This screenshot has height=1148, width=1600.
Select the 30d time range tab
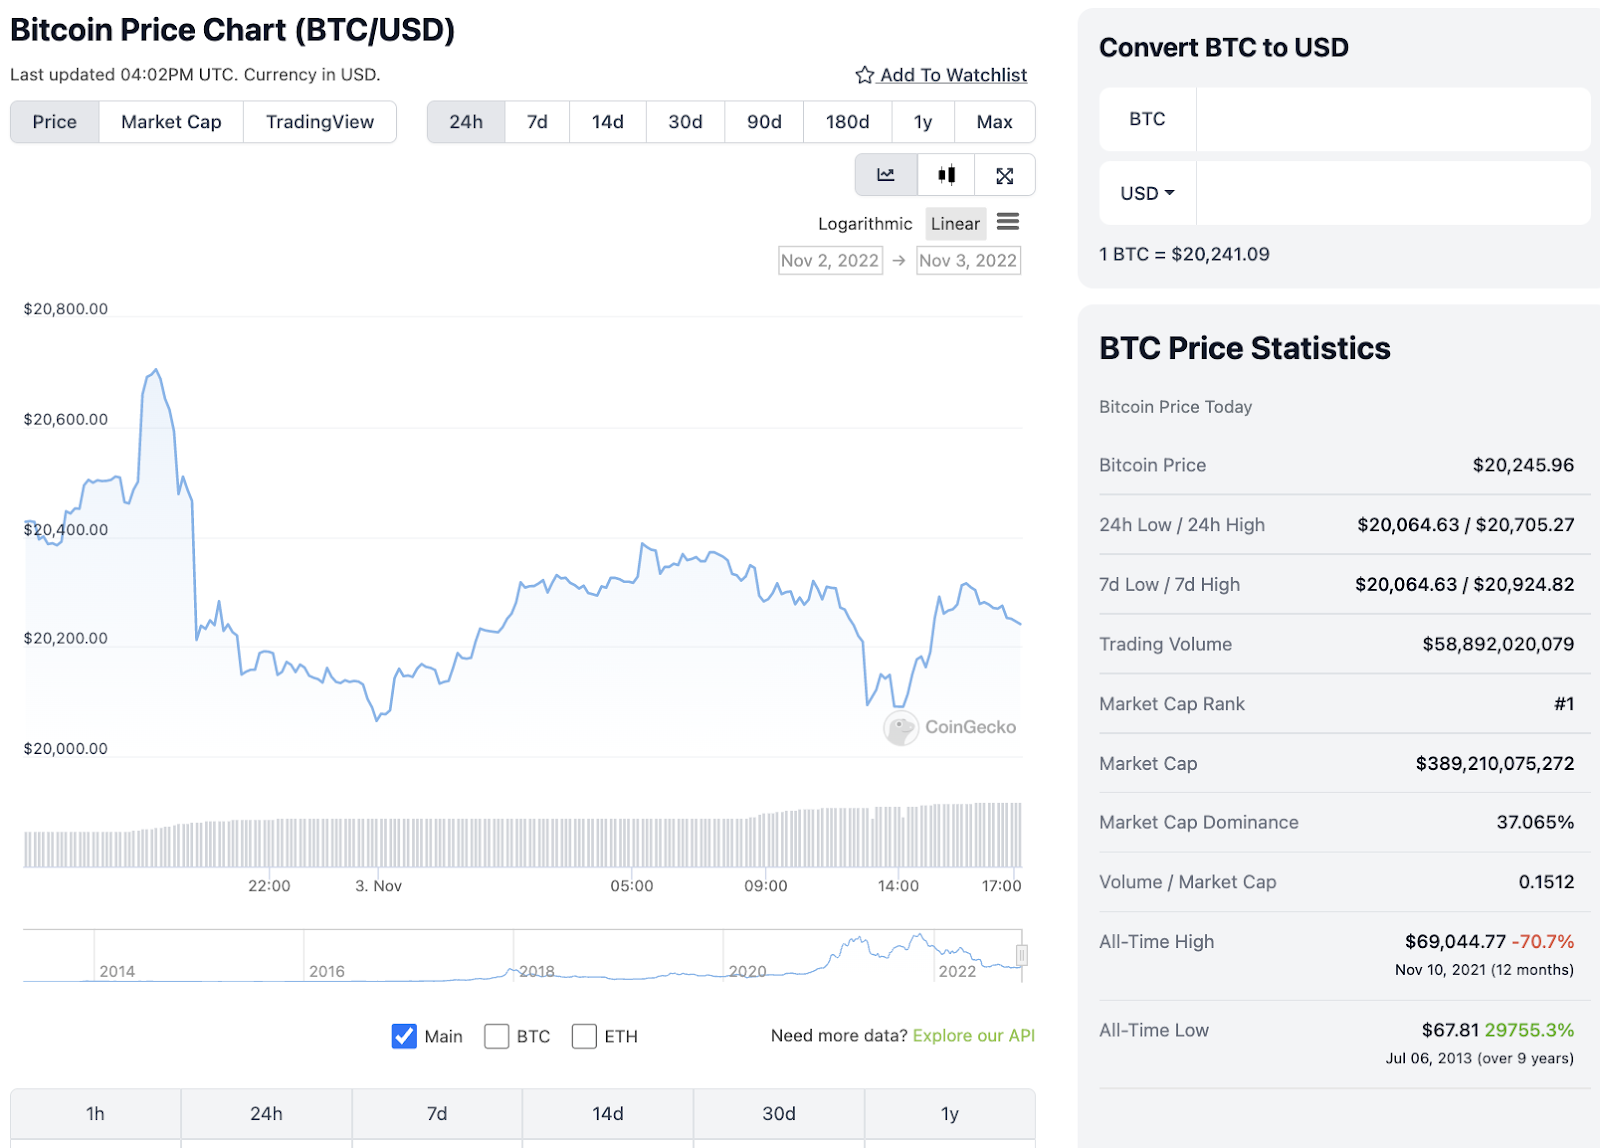685,122
